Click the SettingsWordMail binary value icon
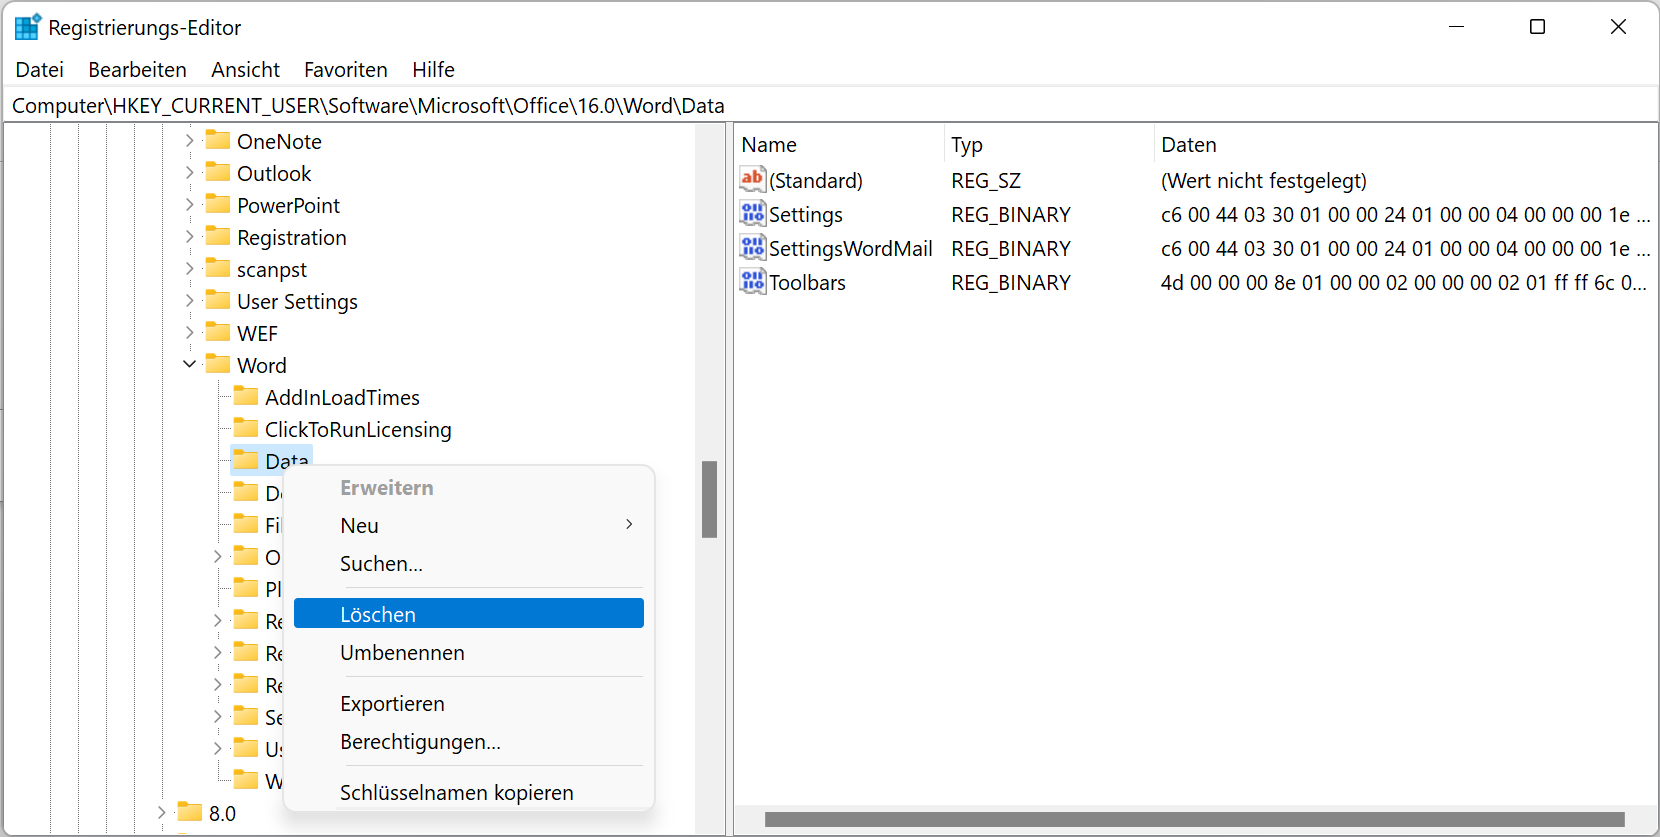 753,247
